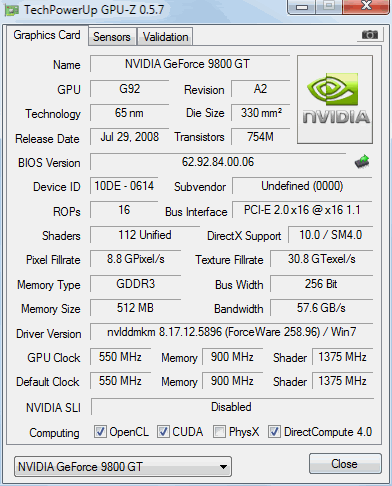392x486 pixels.
Task: Click the GPU-Z title bar app icon
Action: [x=11, y=10]
